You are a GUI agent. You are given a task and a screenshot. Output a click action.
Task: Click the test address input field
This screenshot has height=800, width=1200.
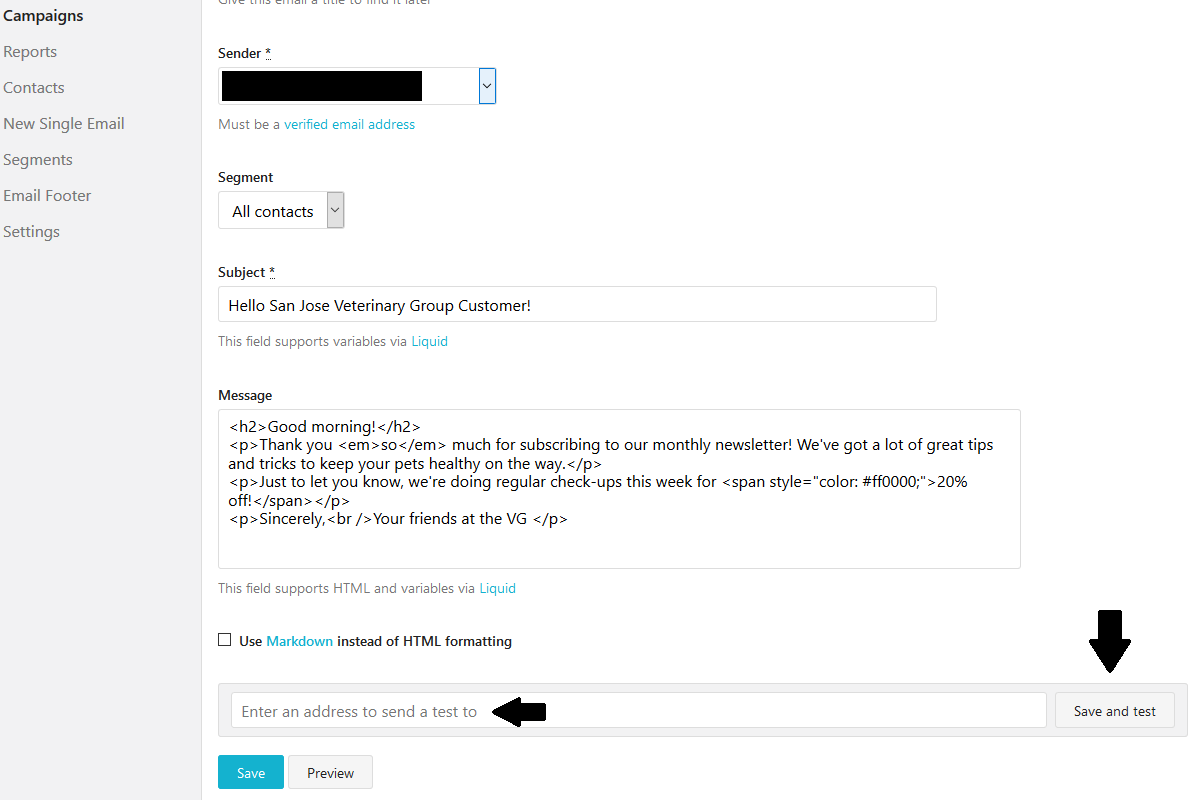[x=638, y=711]
